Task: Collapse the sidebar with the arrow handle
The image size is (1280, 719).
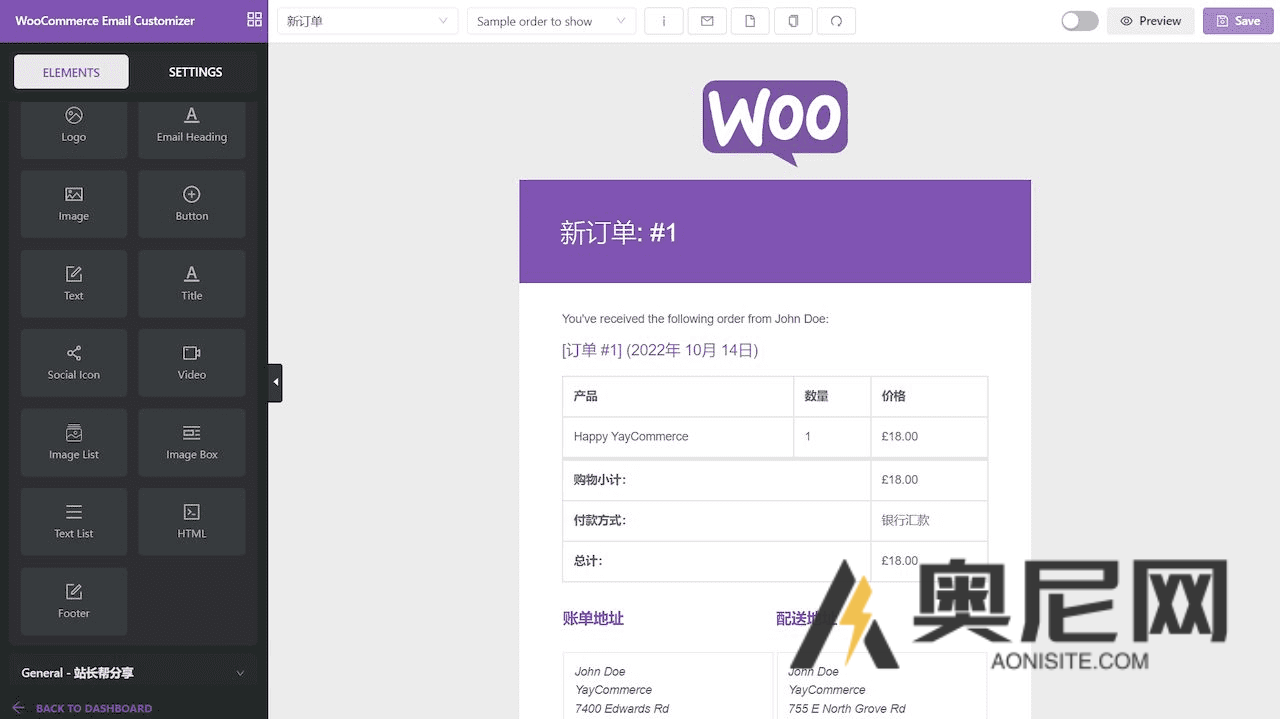Action: pos(275,382)
